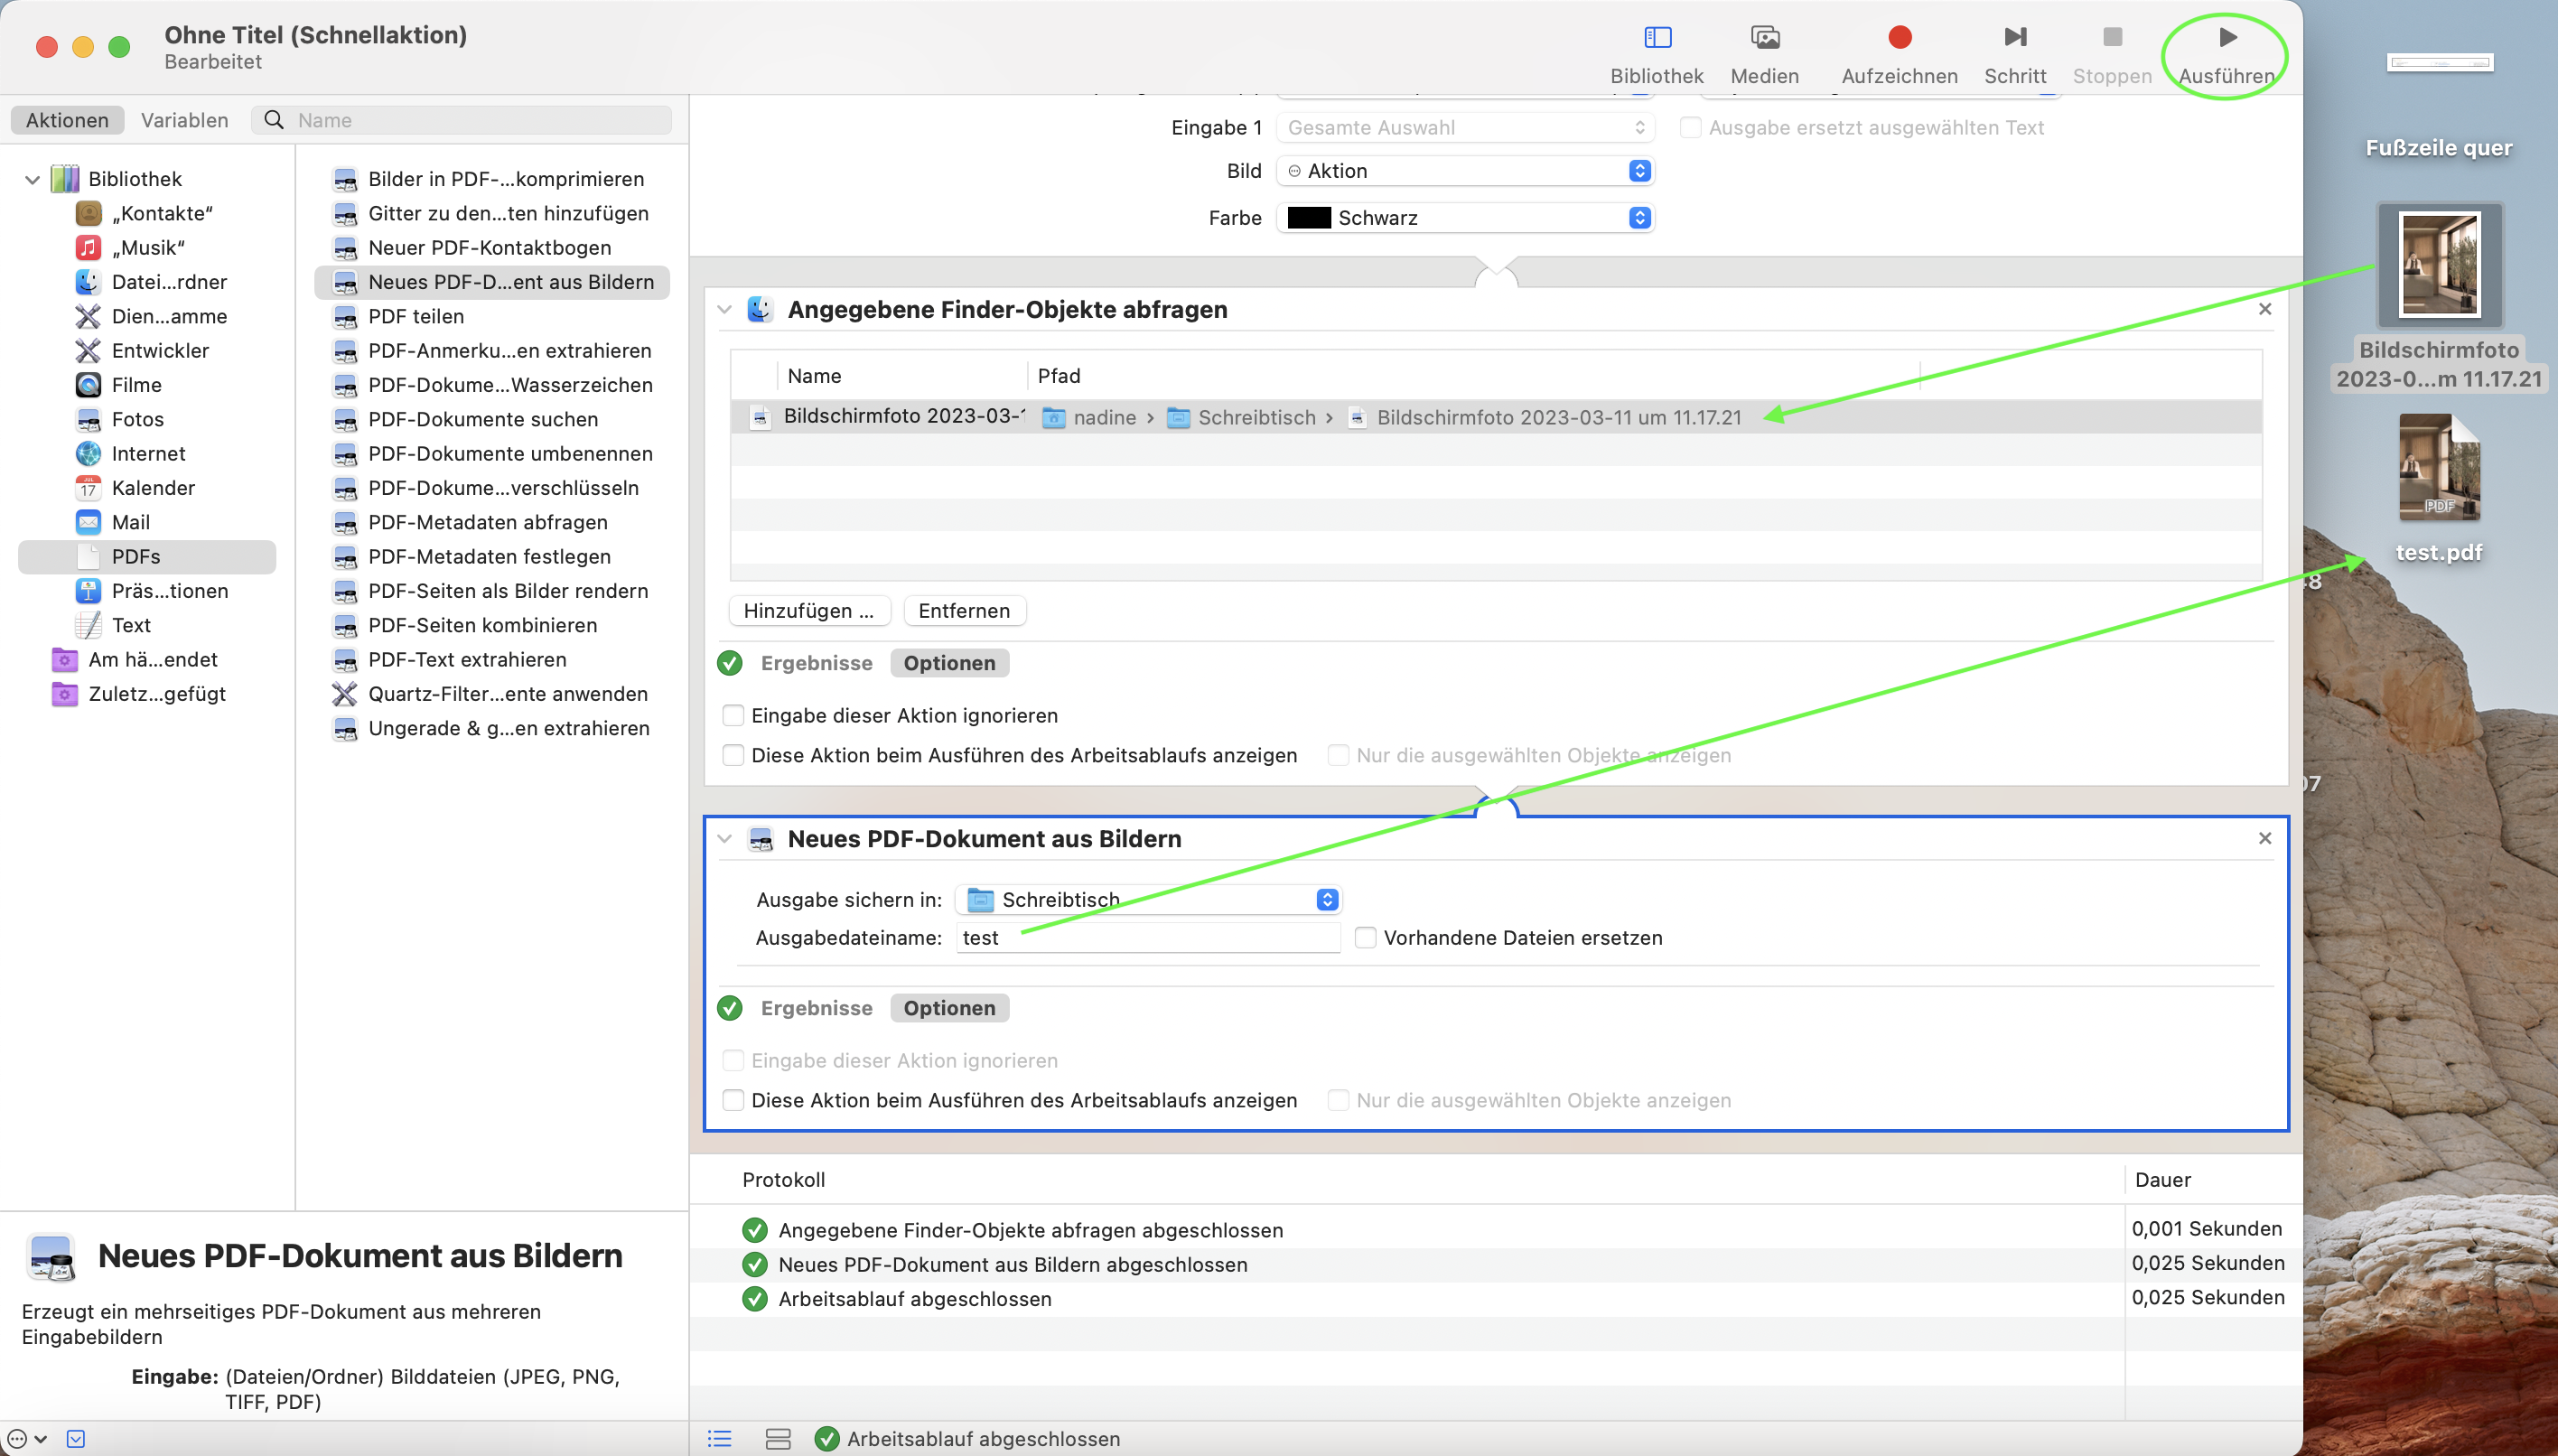Check Eingabe dieser Aktion ignorieren
This screenshot has width=2558, height=1456.
pyautogui.click(x=733, y=716)
